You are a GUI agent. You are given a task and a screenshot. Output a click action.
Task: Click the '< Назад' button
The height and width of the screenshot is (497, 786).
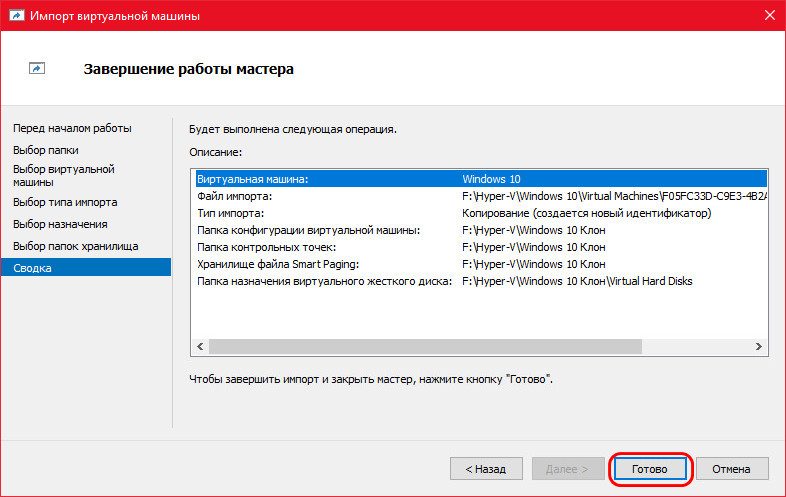486,468
